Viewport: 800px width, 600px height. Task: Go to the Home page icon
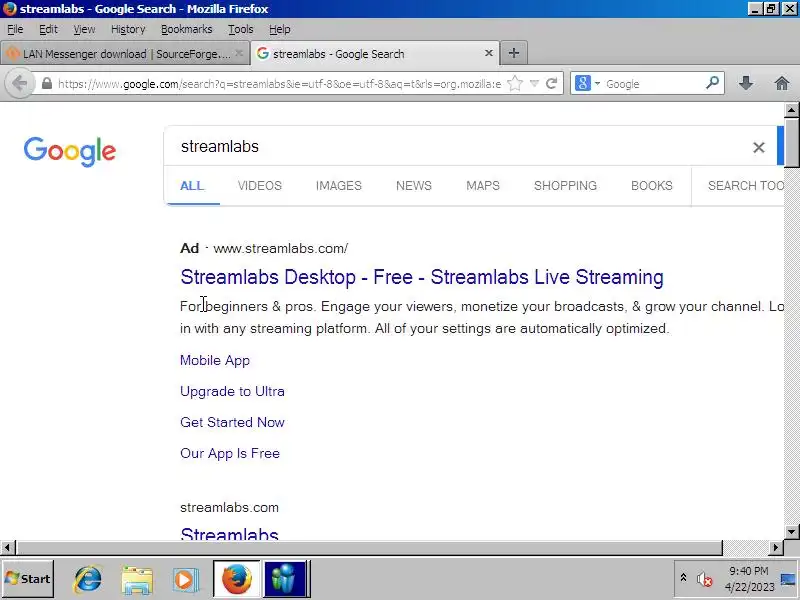(x=781, y=83)
